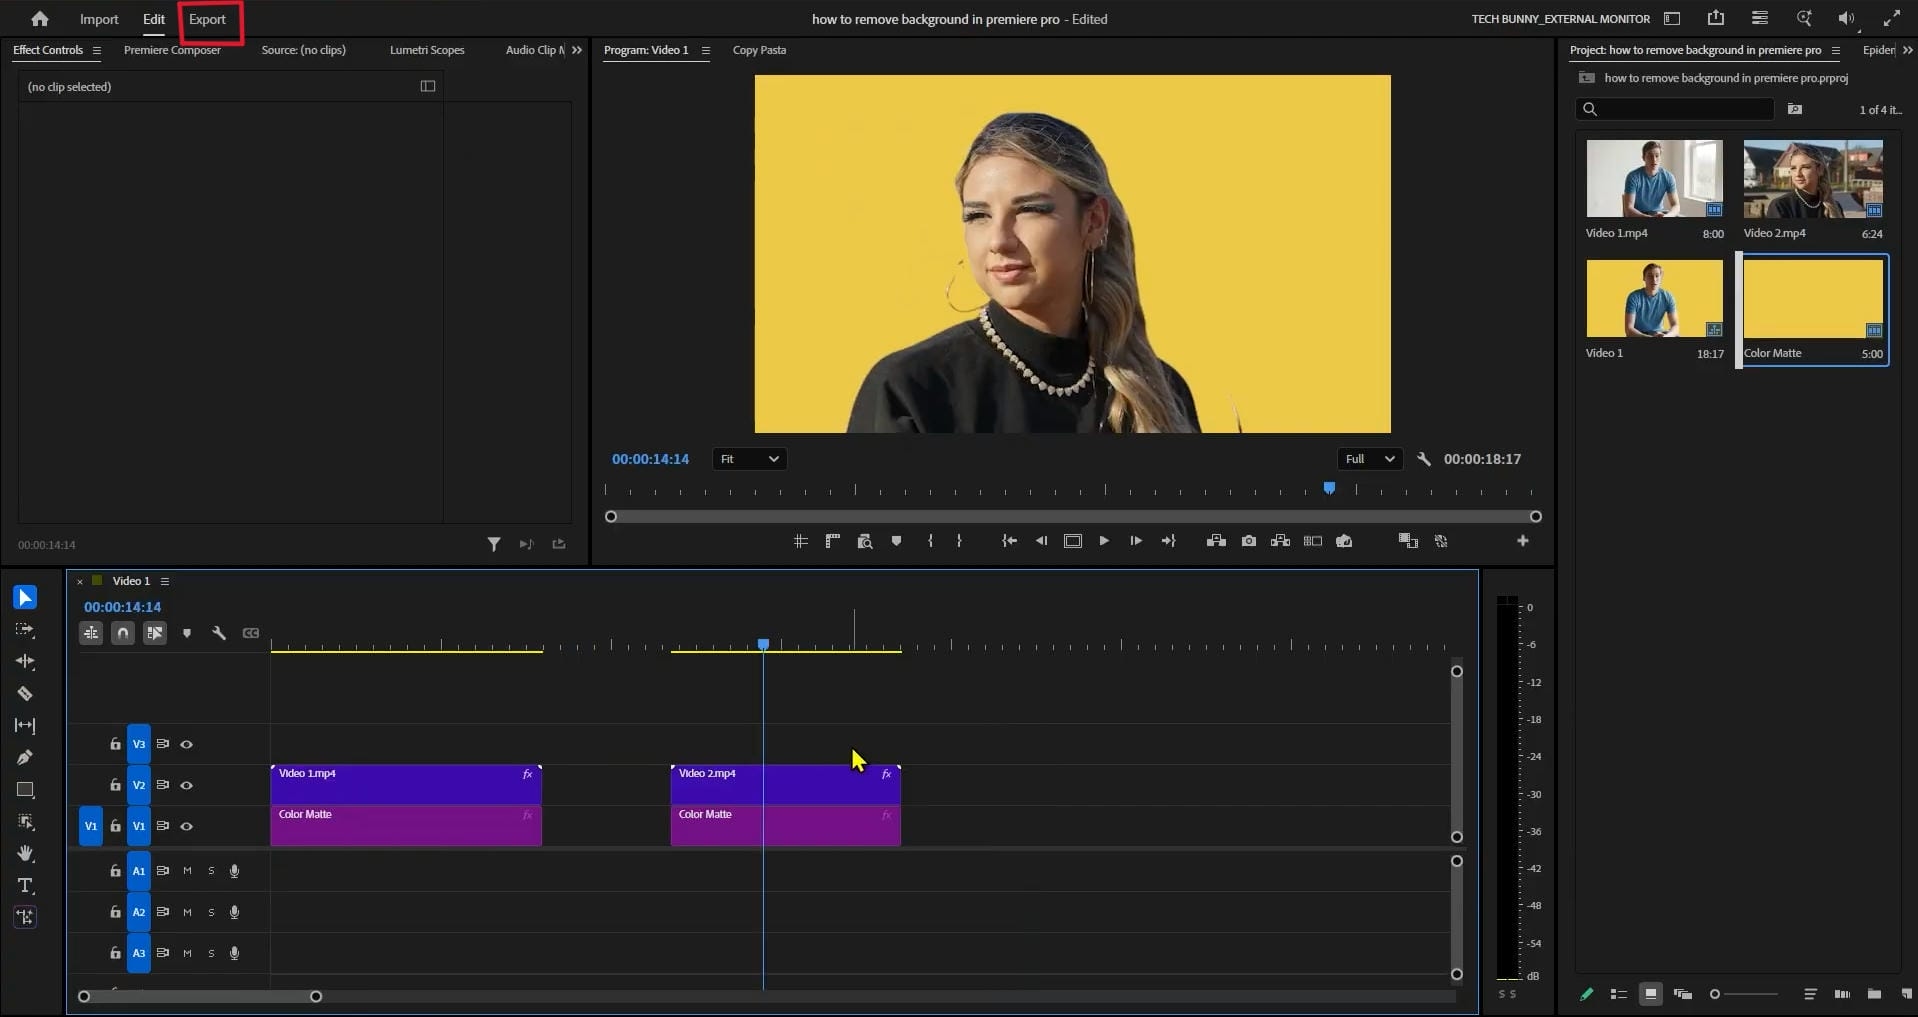Hide track V2 with eye icon
This screenshot has width=1918, height=1017.
pyautogui.click(x=186, y=785)
